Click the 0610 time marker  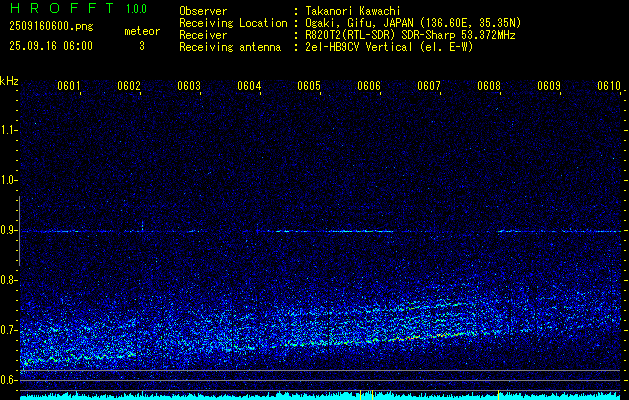coord(609,85)
